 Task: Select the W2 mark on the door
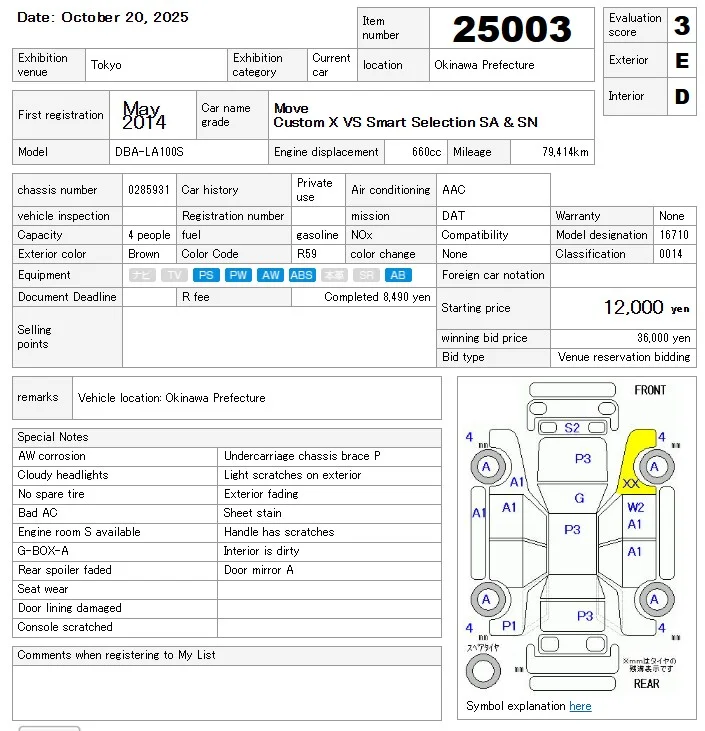point(635,507)
